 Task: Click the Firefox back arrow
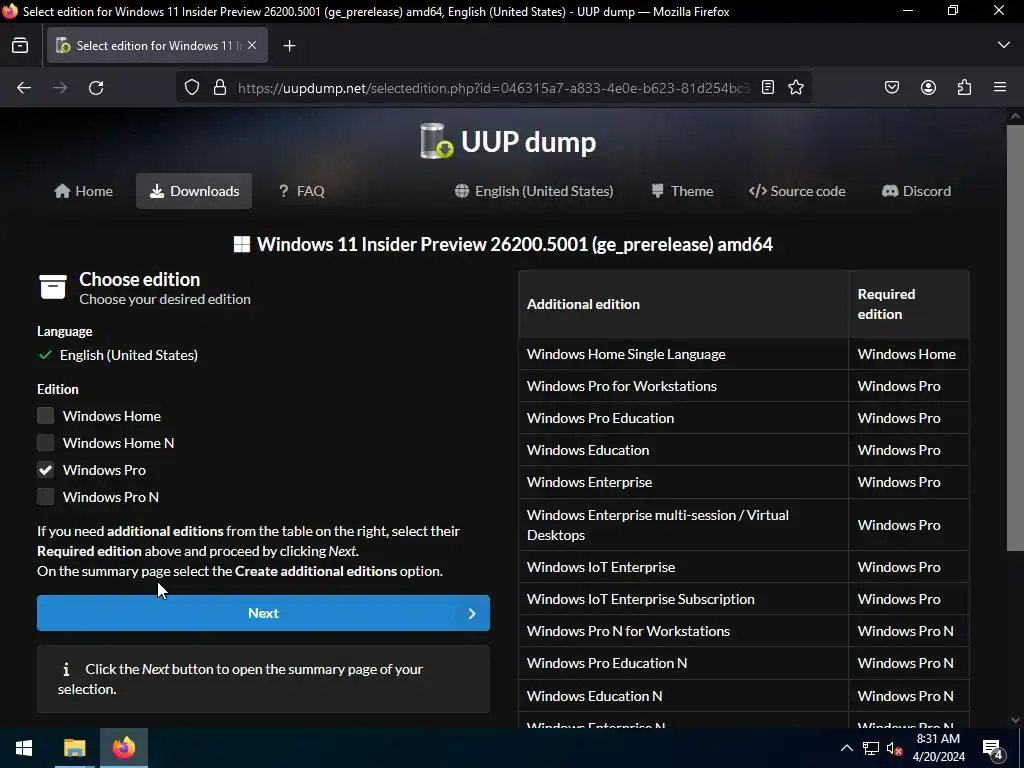pyautogui.click(x=24, y=88)
